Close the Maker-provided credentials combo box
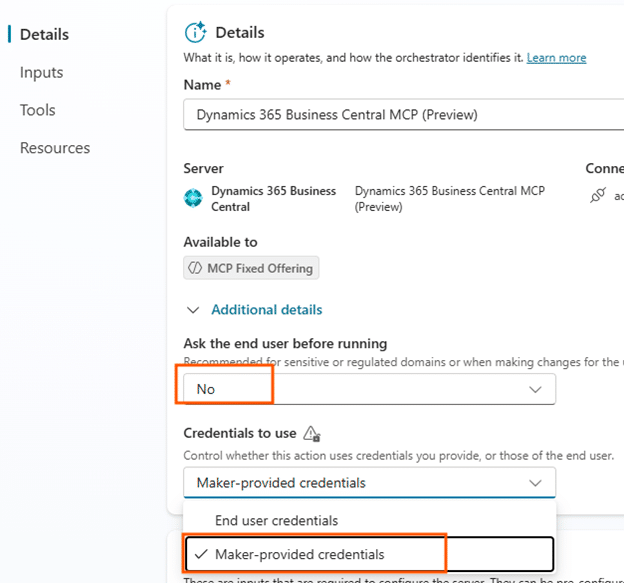This screenshot has height=583, width=624. (x=369, y=483)
